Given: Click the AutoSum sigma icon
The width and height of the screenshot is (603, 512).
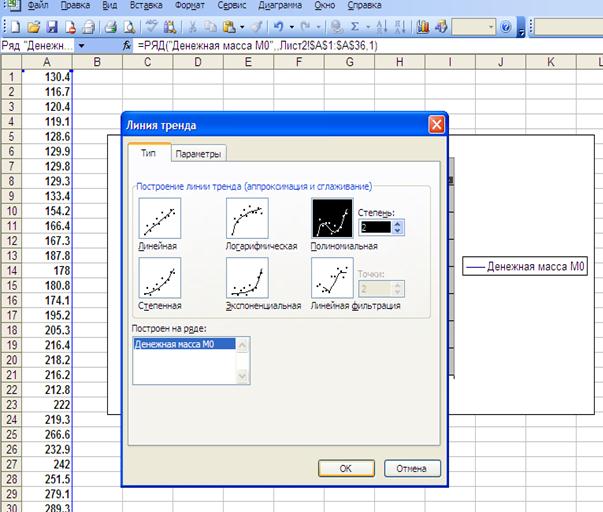Looking at the screenshot, I should pyautogui.click(x=355, y=27).
